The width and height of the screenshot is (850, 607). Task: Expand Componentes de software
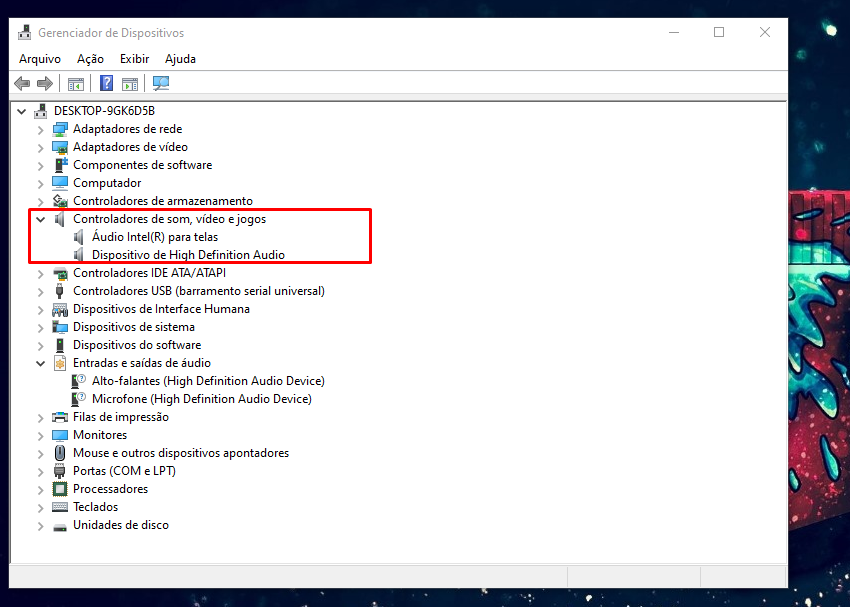[41, 166]
